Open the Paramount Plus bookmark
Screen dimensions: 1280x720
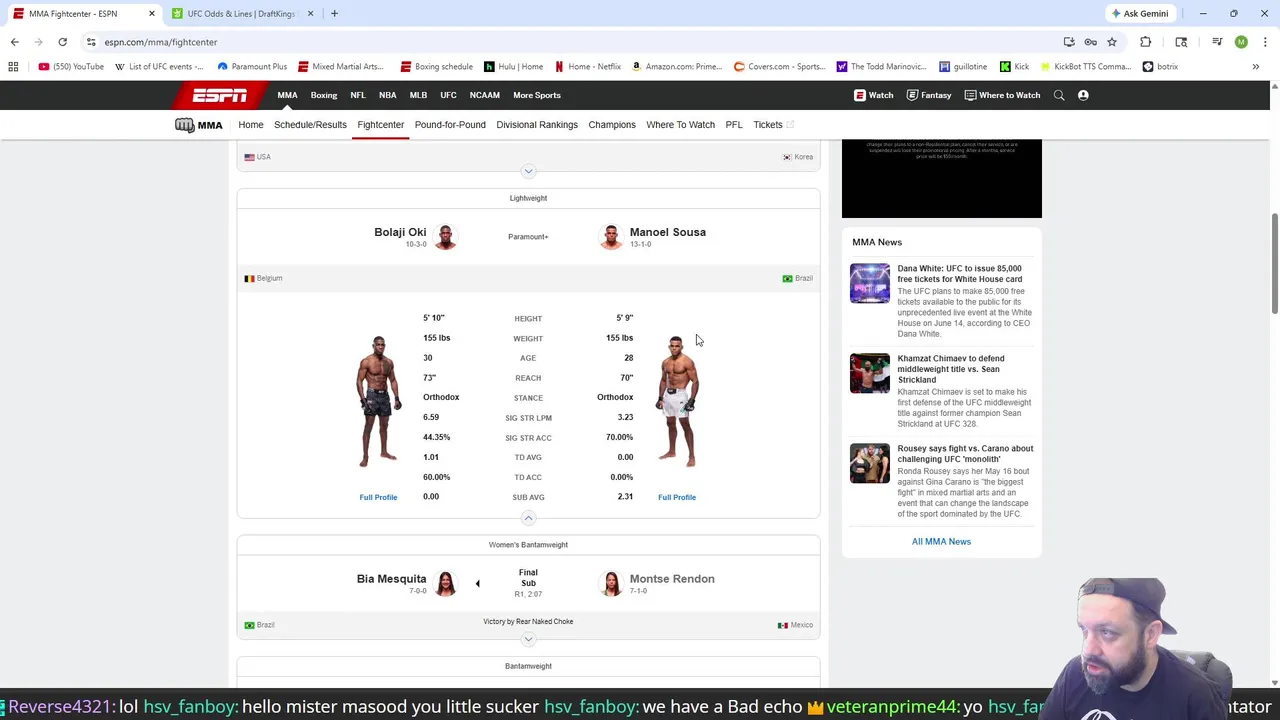click(252, 66)
